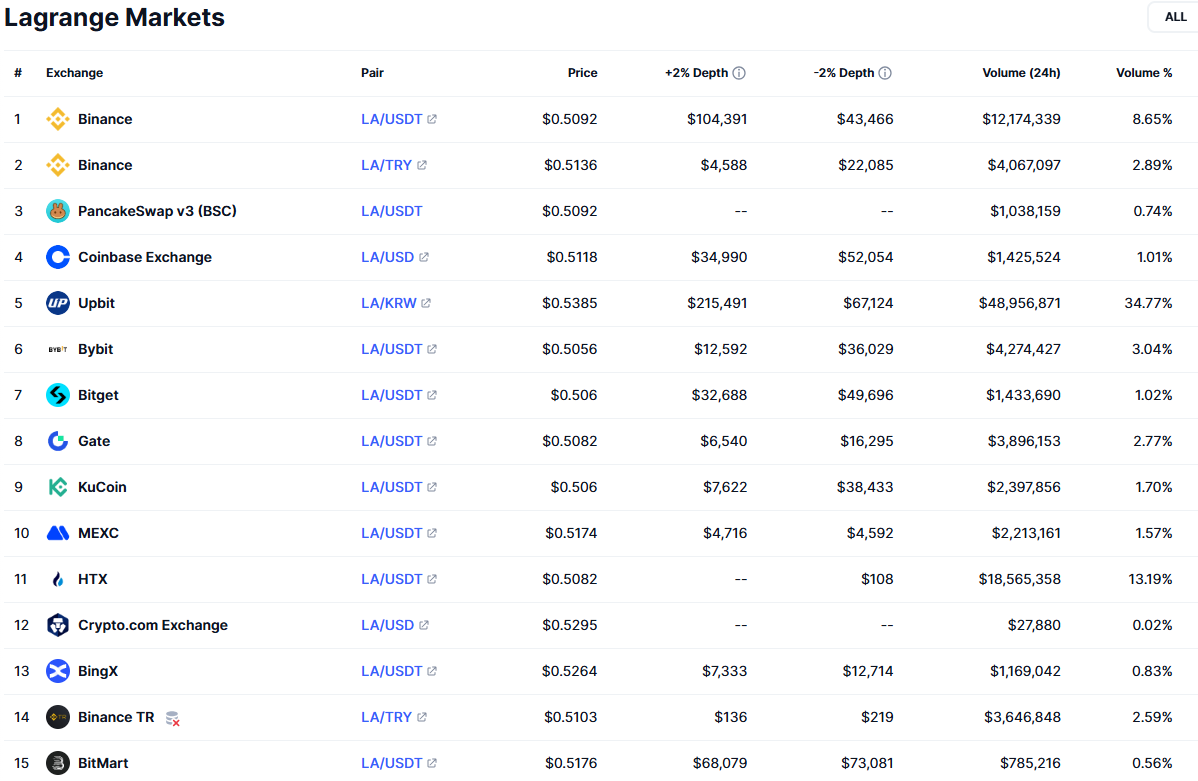The width and height of the screenshot is (1198, 781).
Task: Open the Upbit LA/KRW pair link
Action: 388,303
